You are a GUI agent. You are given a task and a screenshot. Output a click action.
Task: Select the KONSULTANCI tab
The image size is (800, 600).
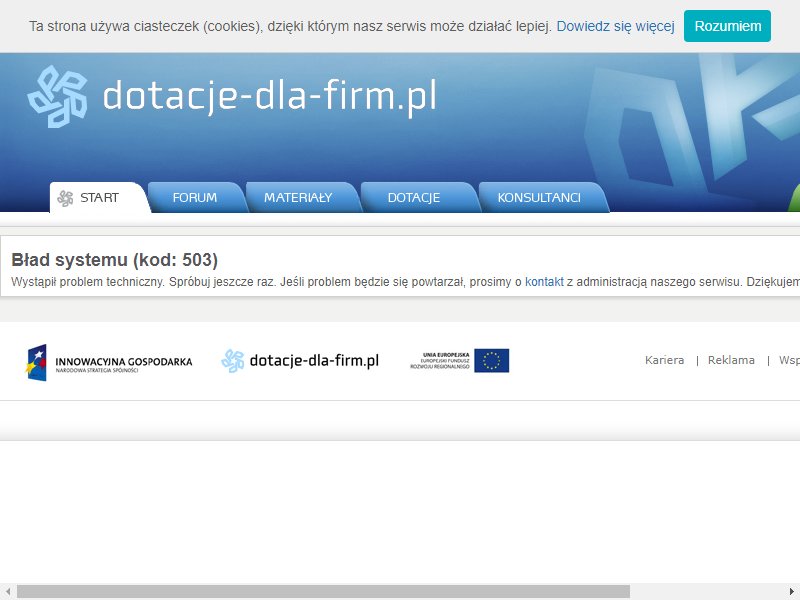(543, 197)
